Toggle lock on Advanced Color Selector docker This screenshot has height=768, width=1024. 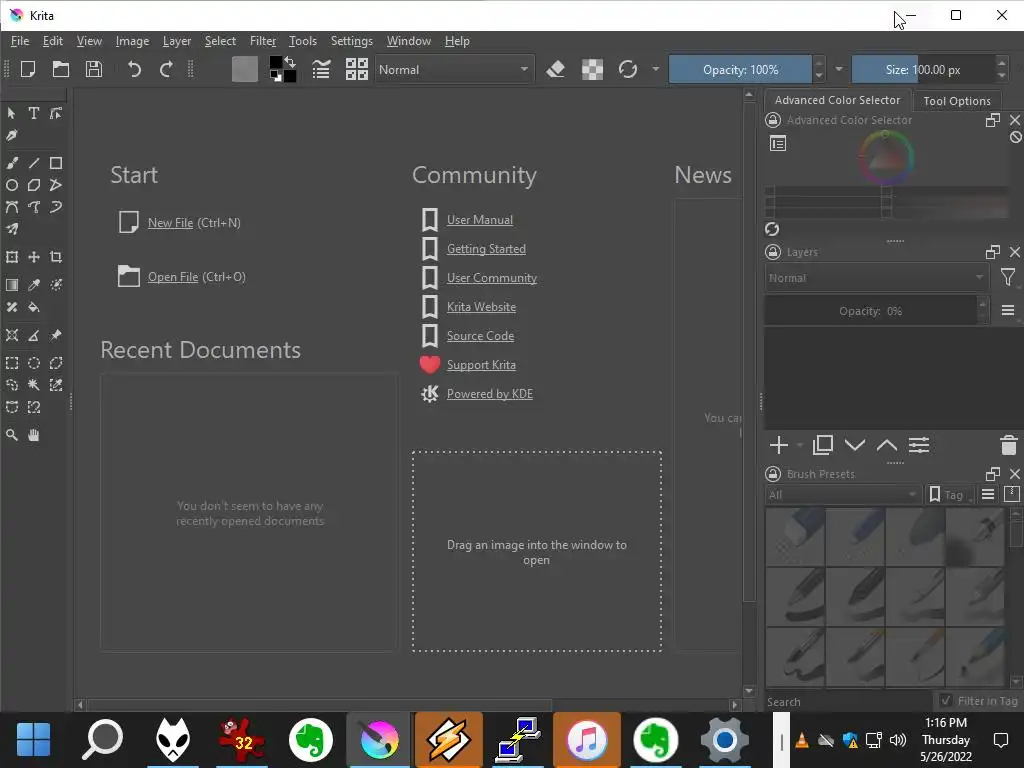coord(773,120)
